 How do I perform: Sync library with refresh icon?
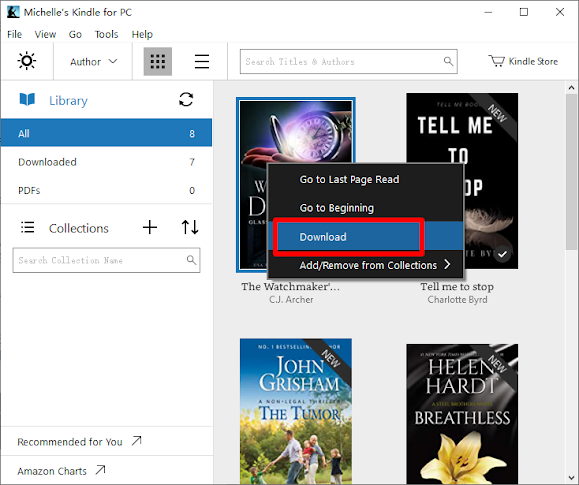(186, 99)
